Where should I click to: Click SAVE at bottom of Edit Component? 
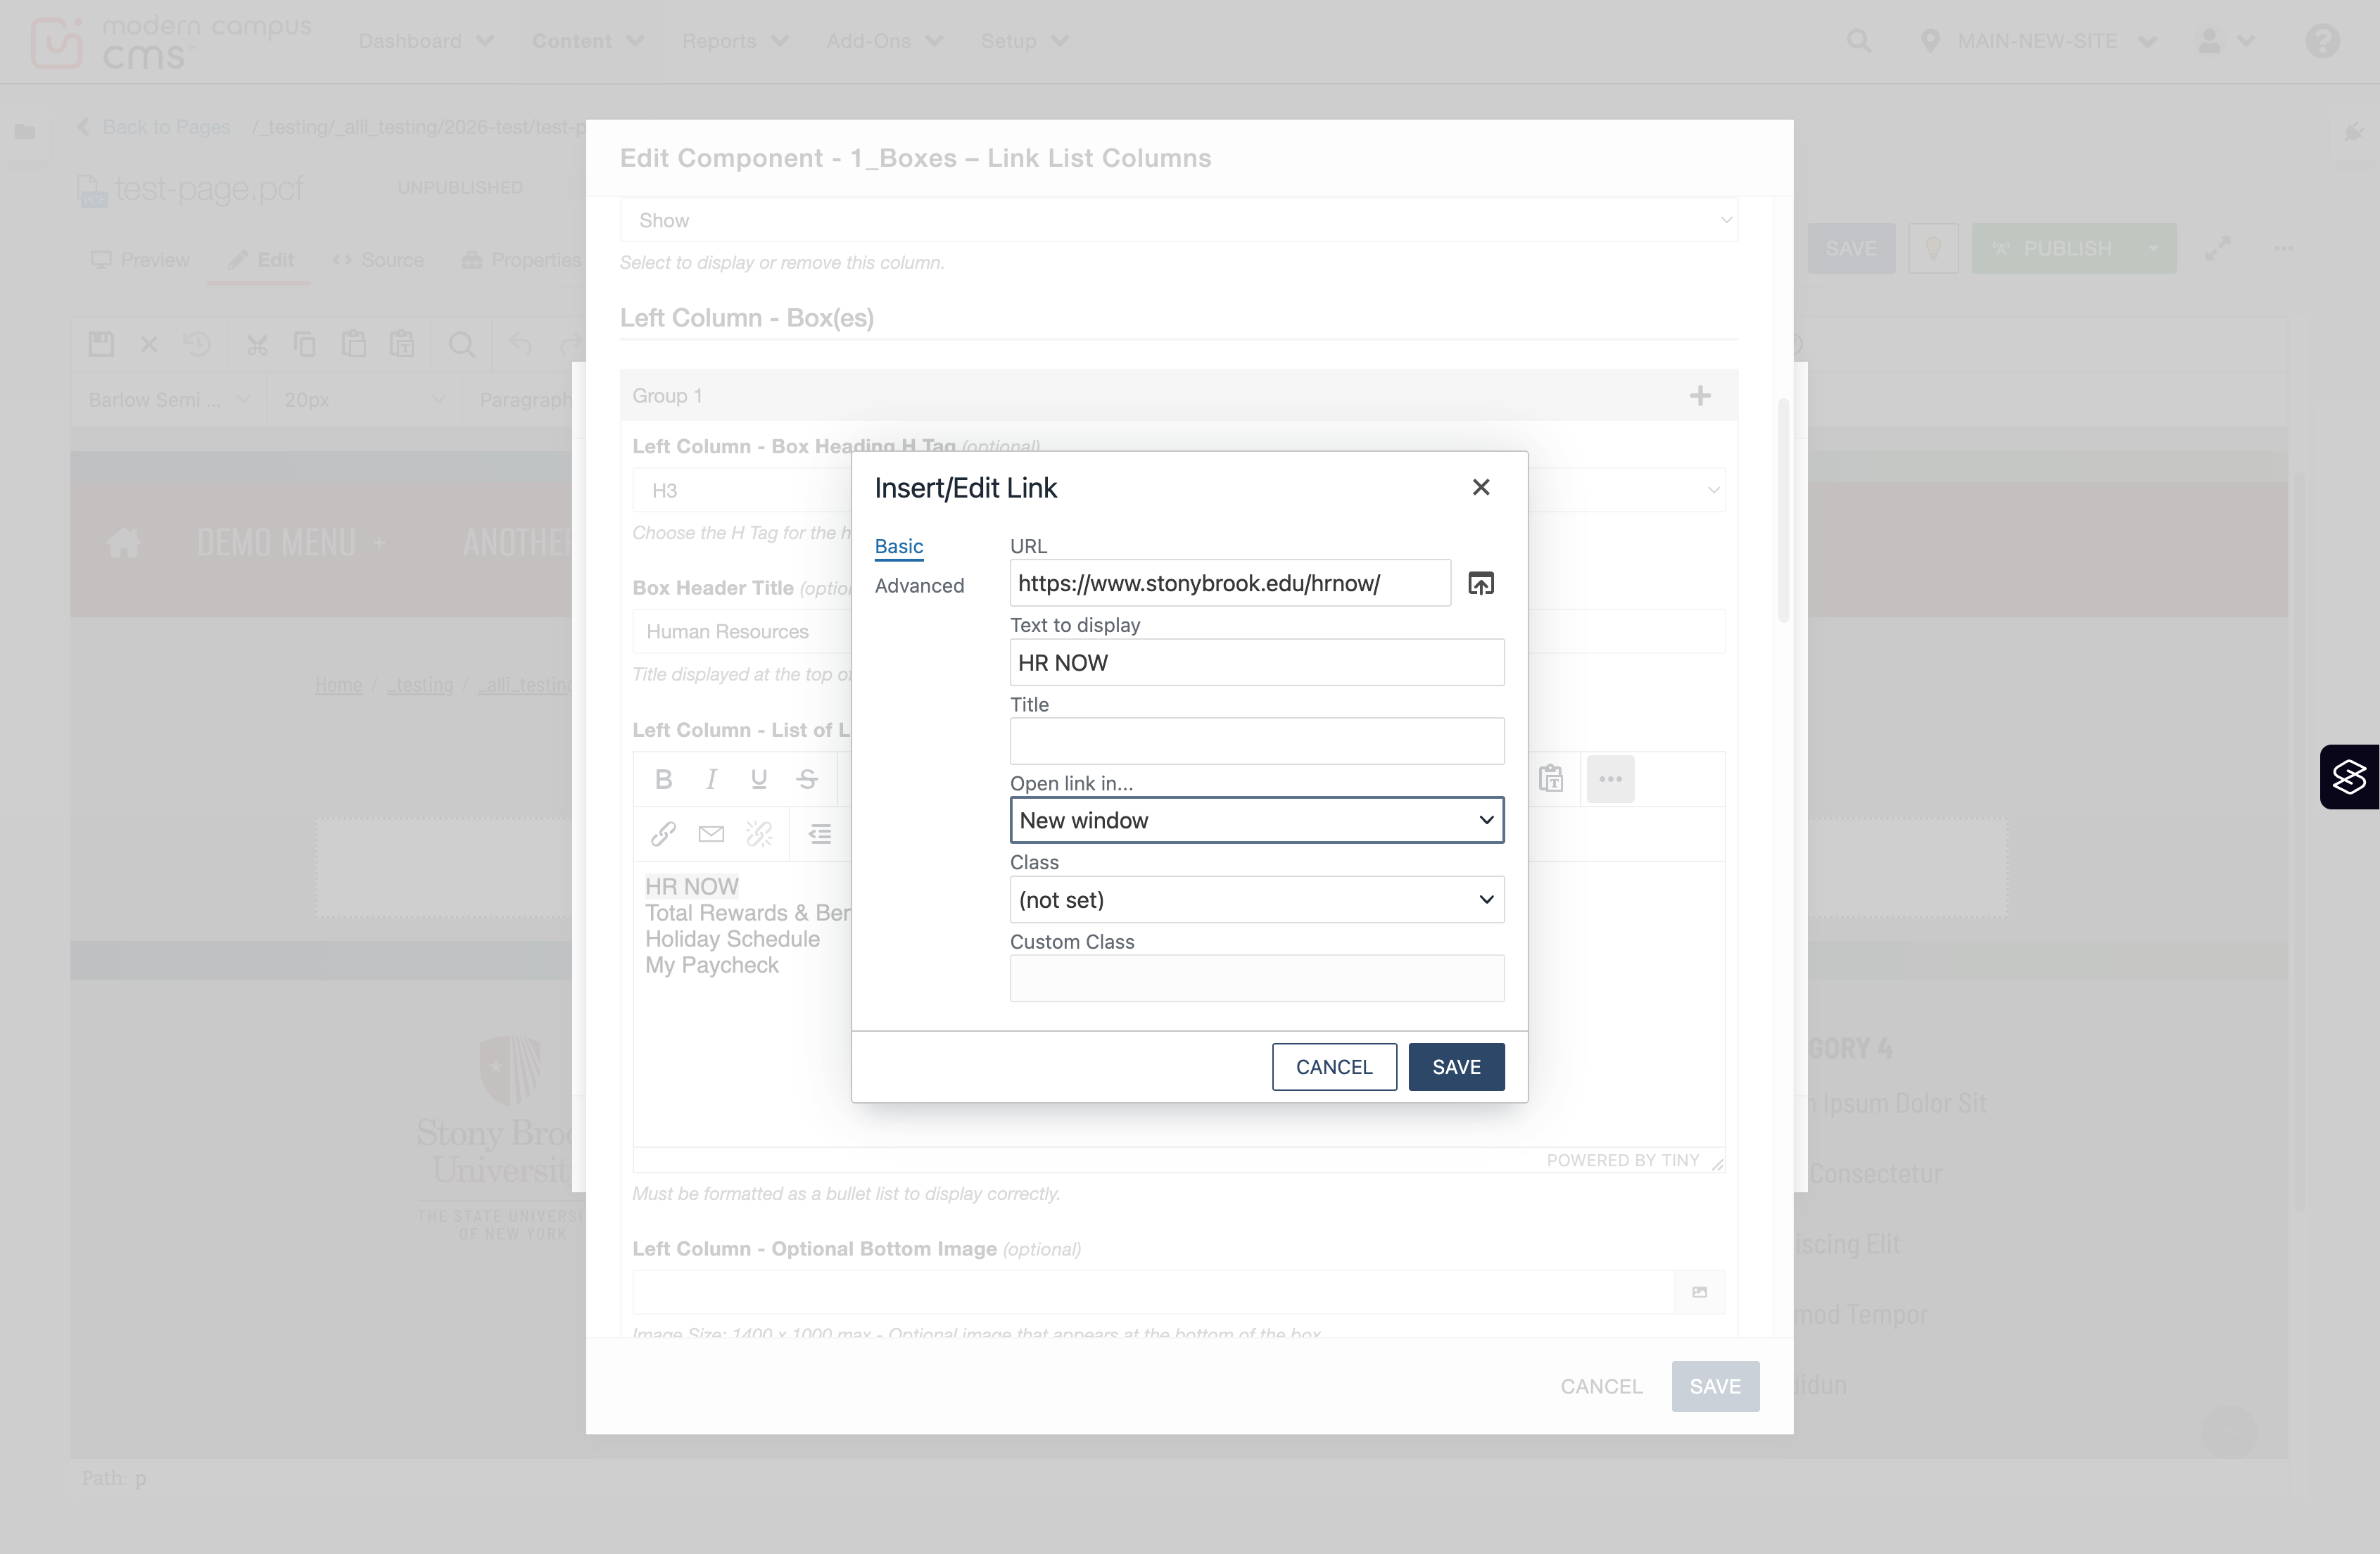tap(1715, 1386)
